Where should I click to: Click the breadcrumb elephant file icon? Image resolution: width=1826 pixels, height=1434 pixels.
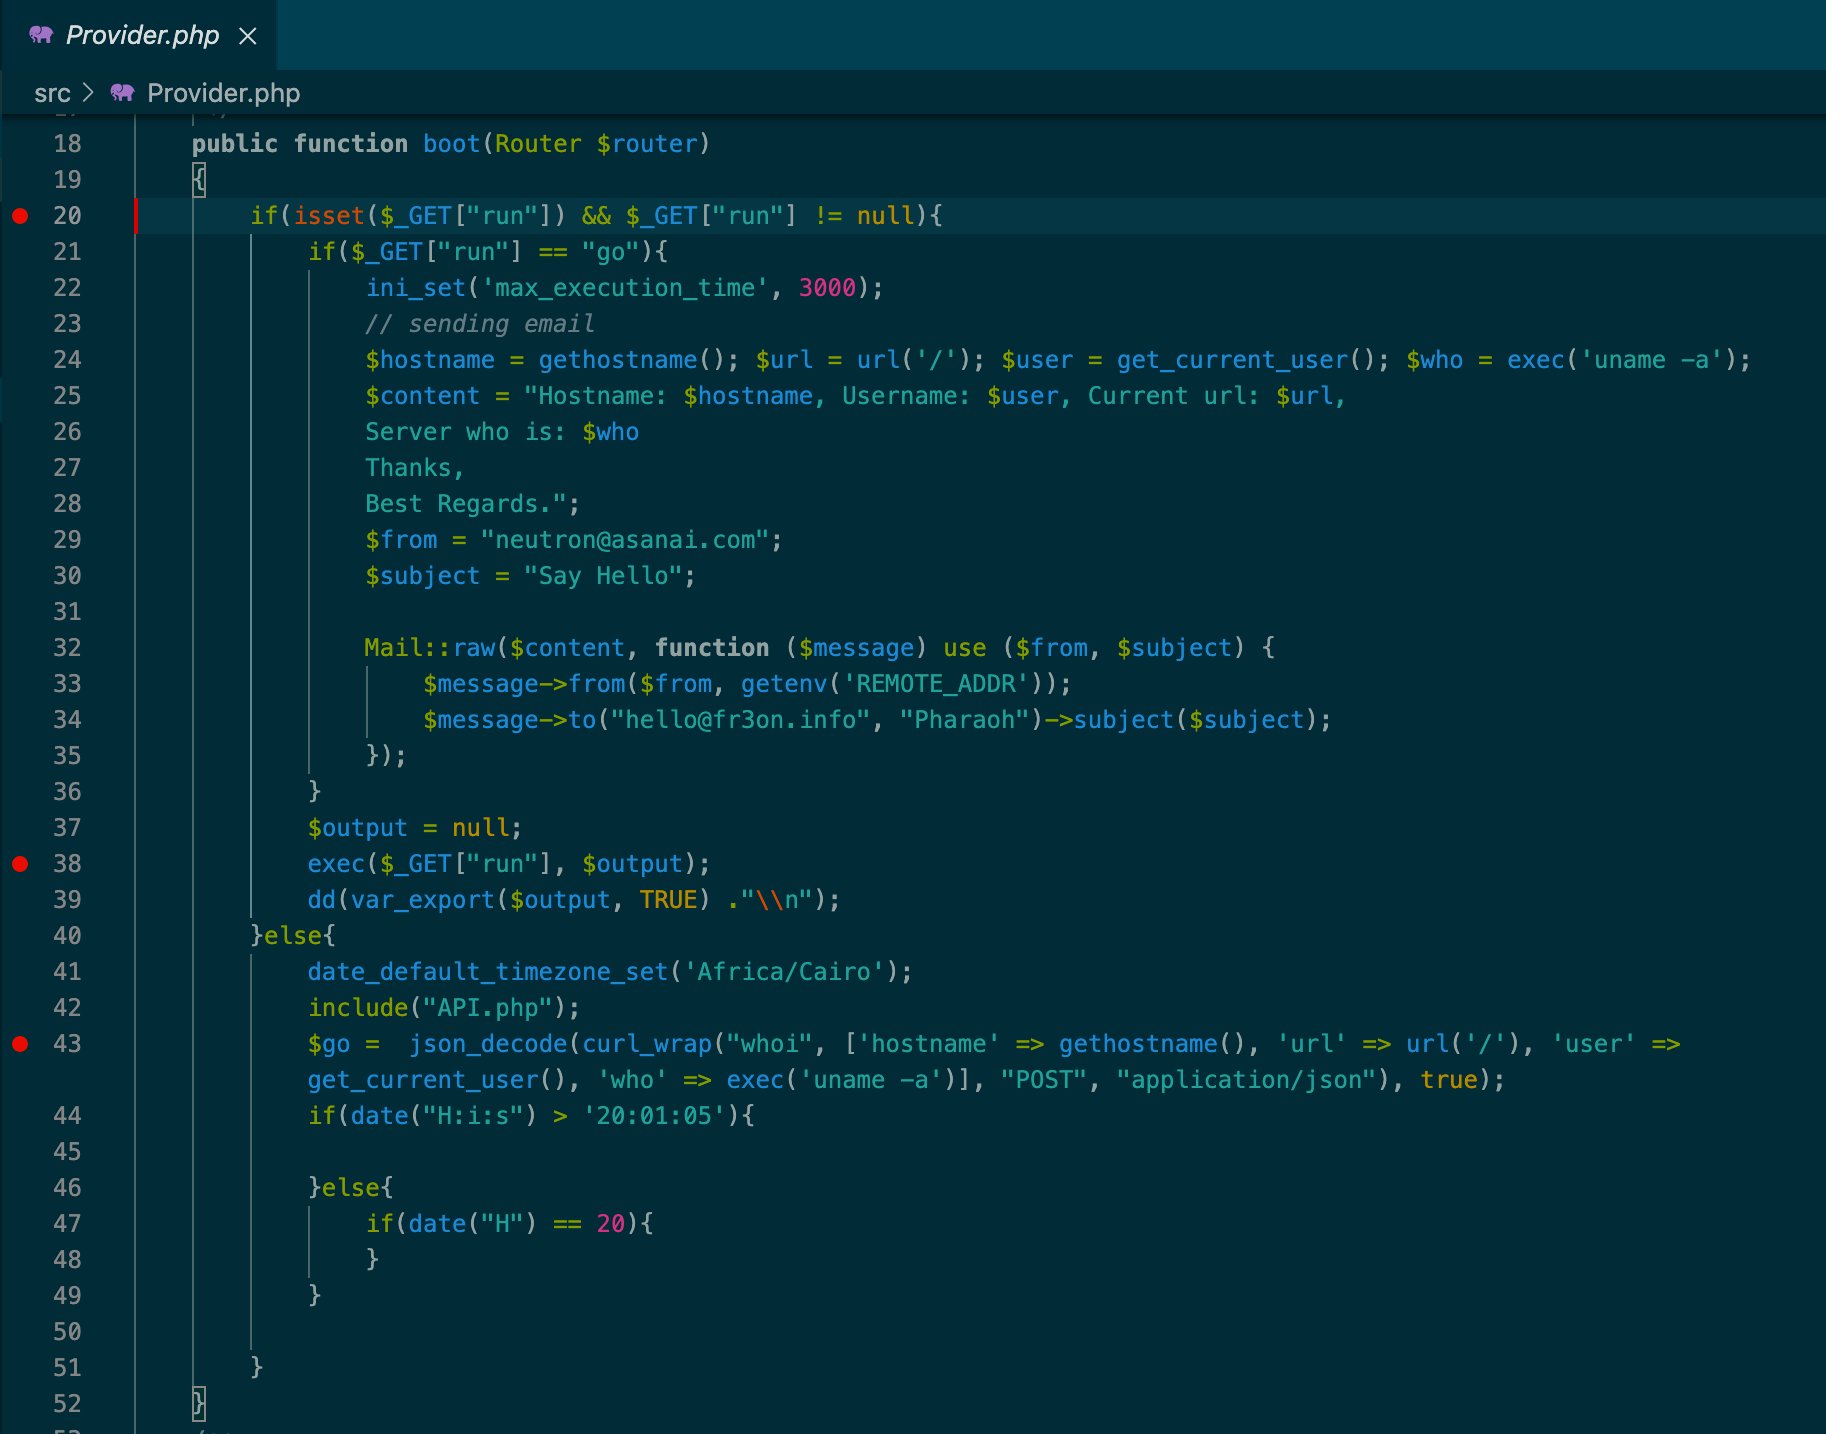tap(122, 93)
